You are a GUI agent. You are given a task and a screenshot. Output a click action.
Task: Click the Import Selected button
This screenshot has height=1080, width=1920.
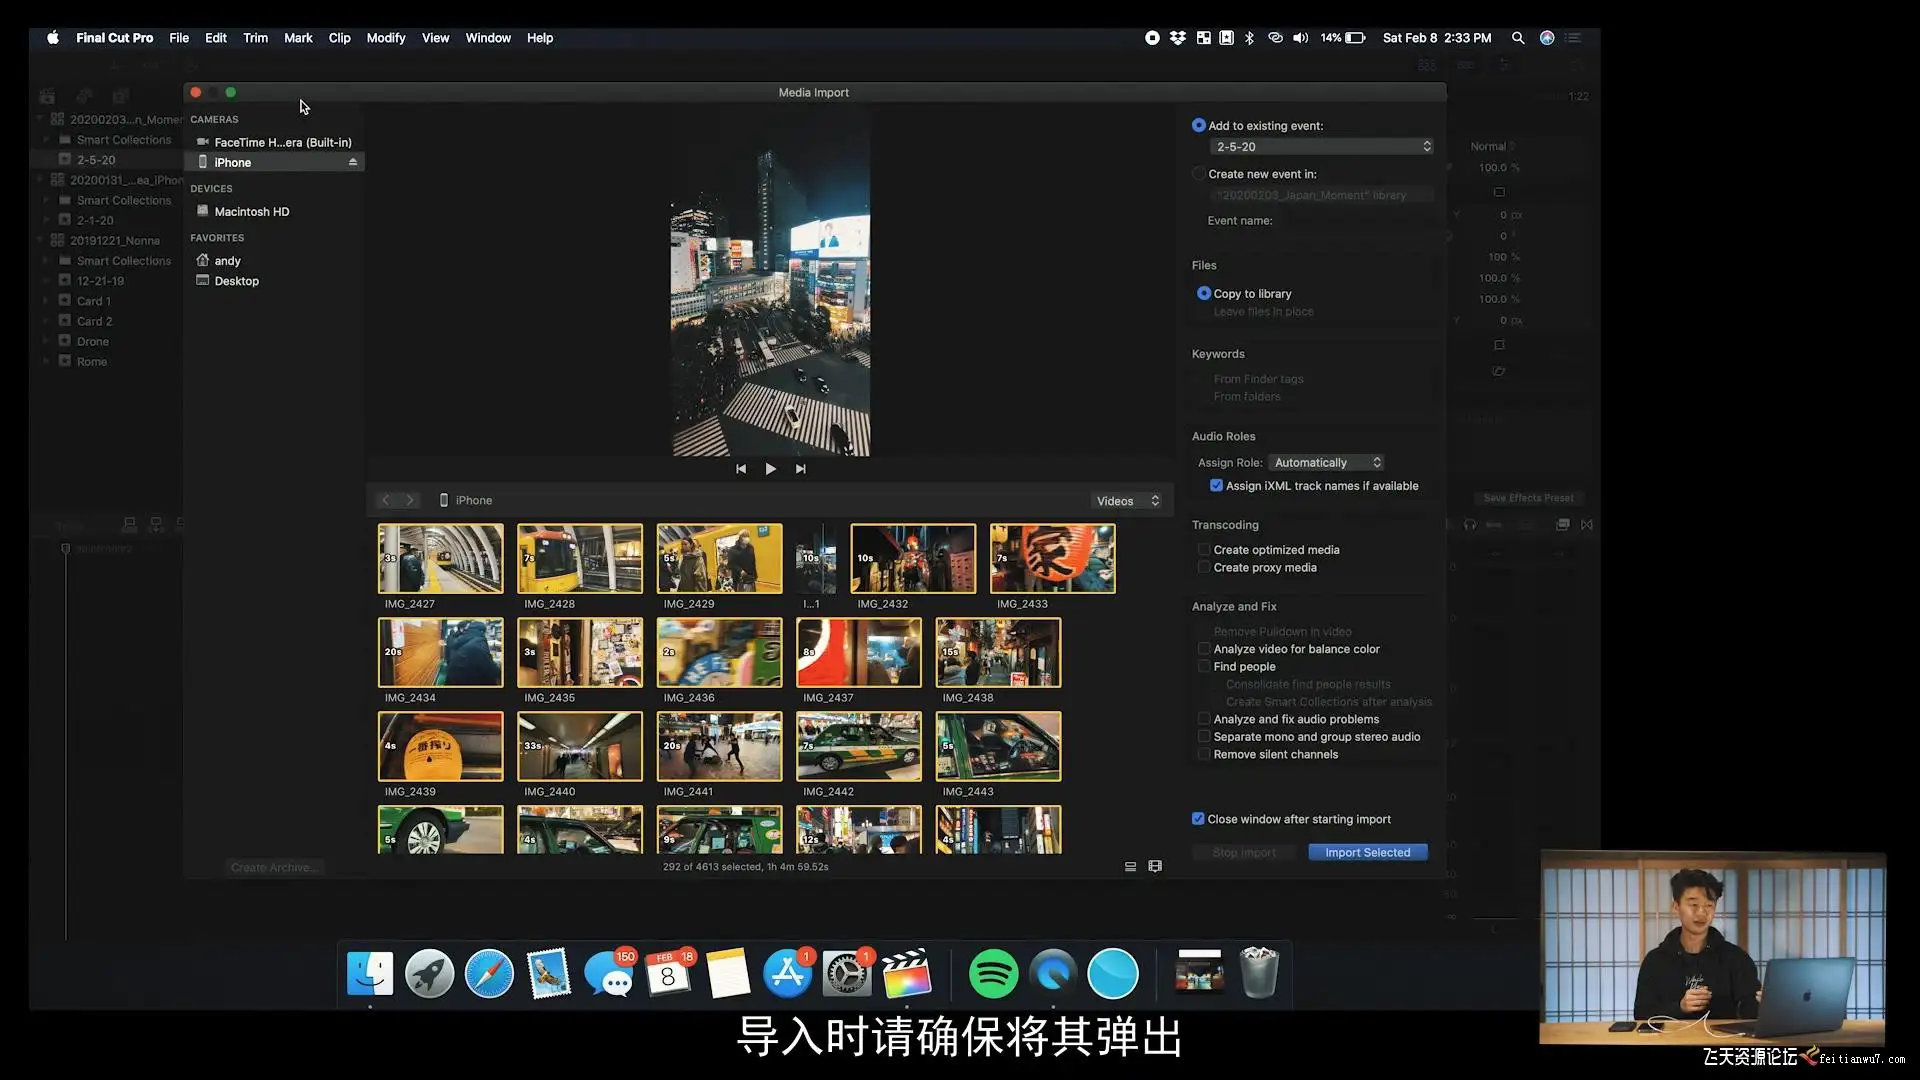point(1367,853)
